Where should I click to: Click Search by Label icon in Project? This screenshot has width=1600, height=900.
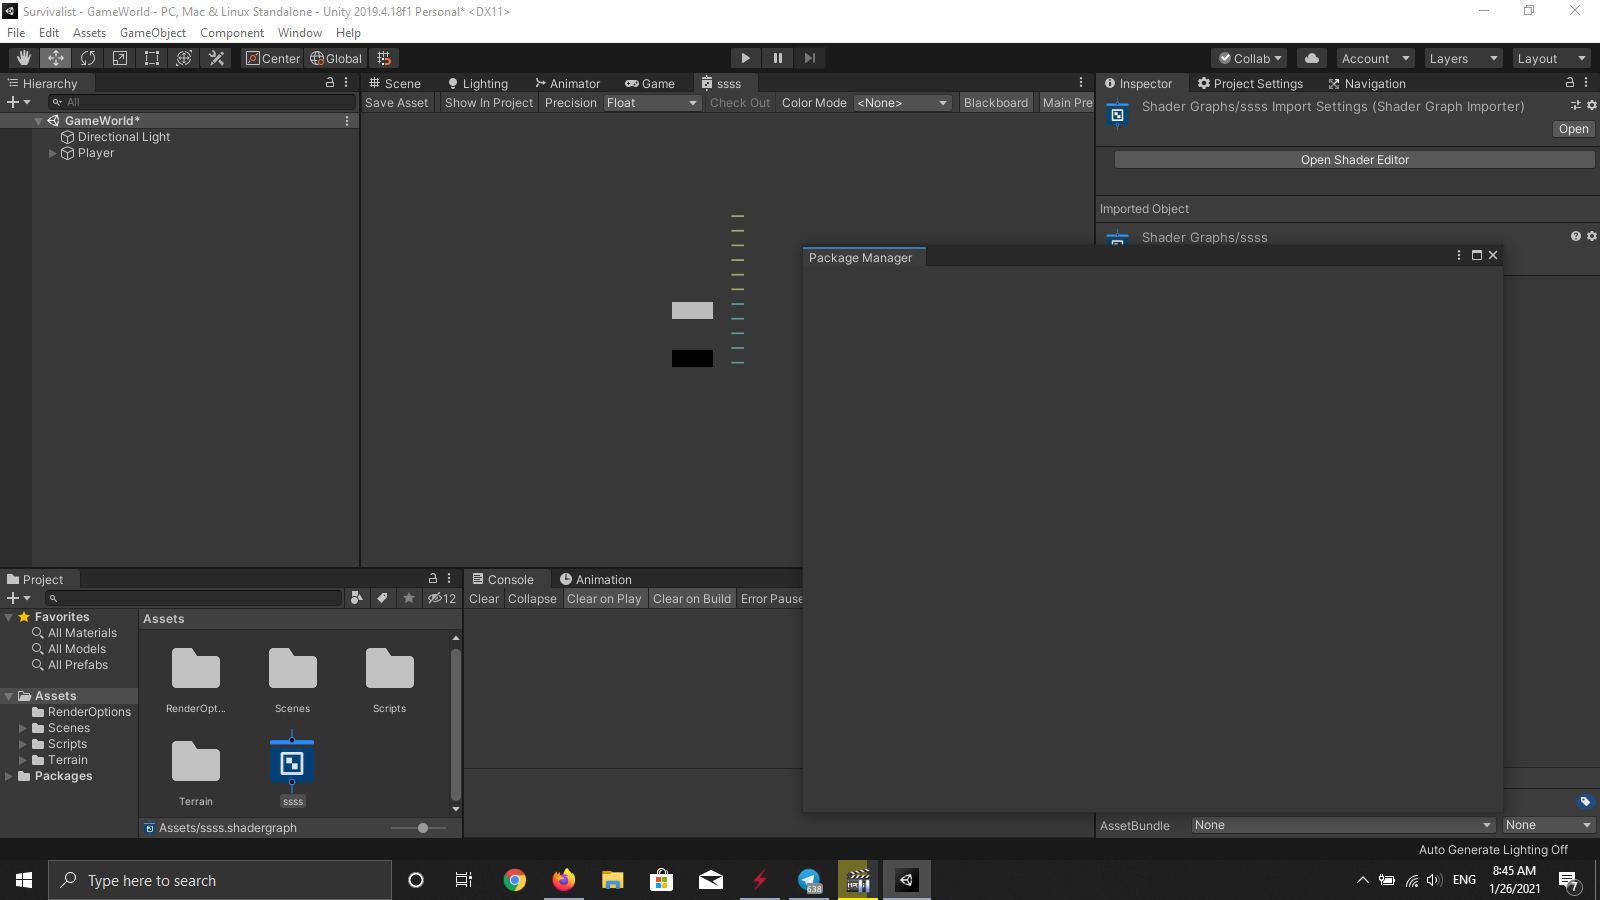click(x=382, y=598)
